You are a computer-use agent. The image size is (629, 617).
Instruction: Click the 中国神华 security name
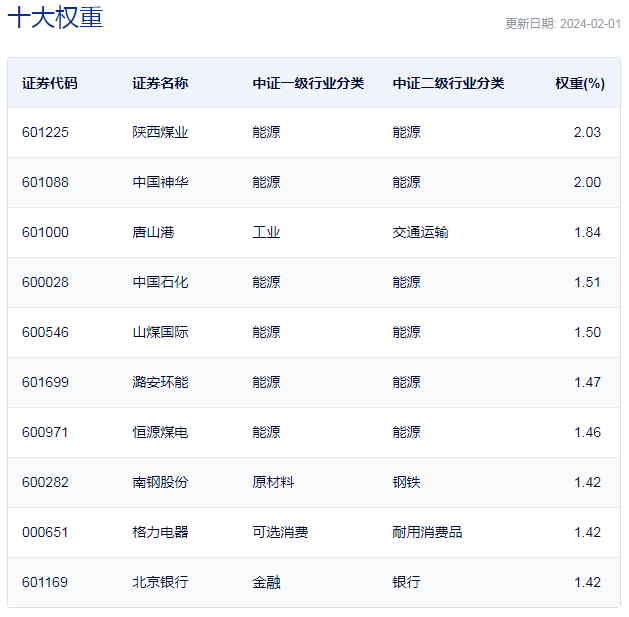[160, 182]
